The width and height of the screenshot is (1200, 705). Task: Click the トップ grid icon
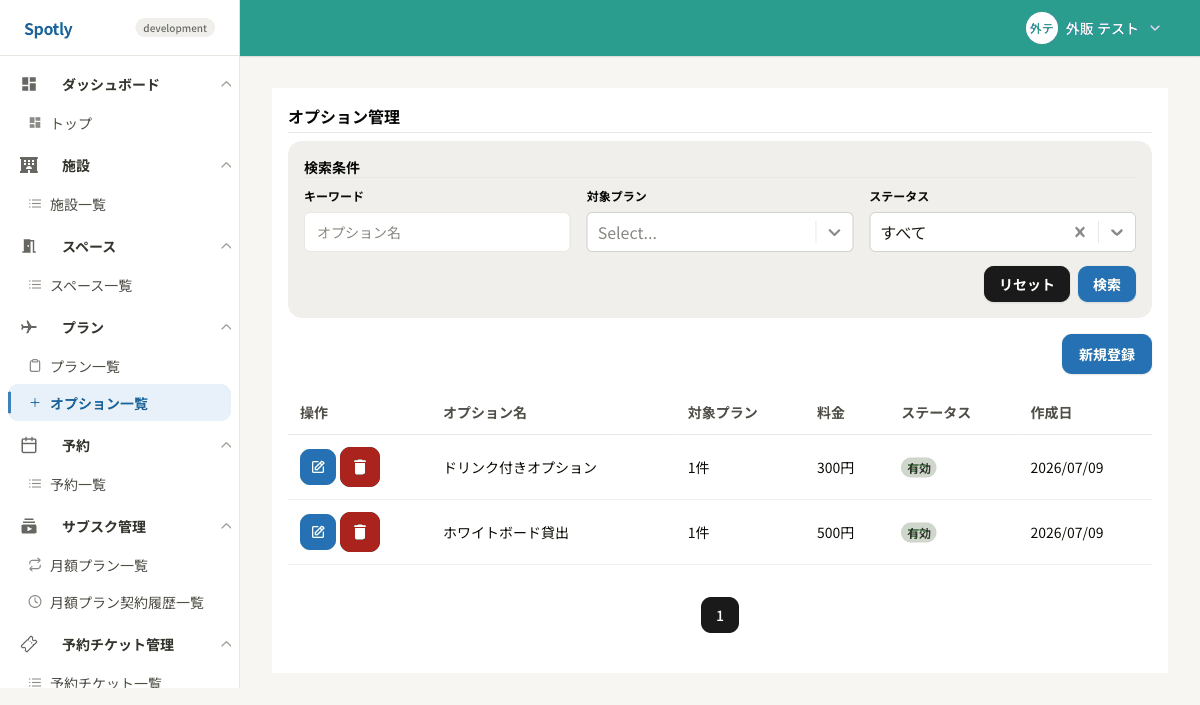35,123
